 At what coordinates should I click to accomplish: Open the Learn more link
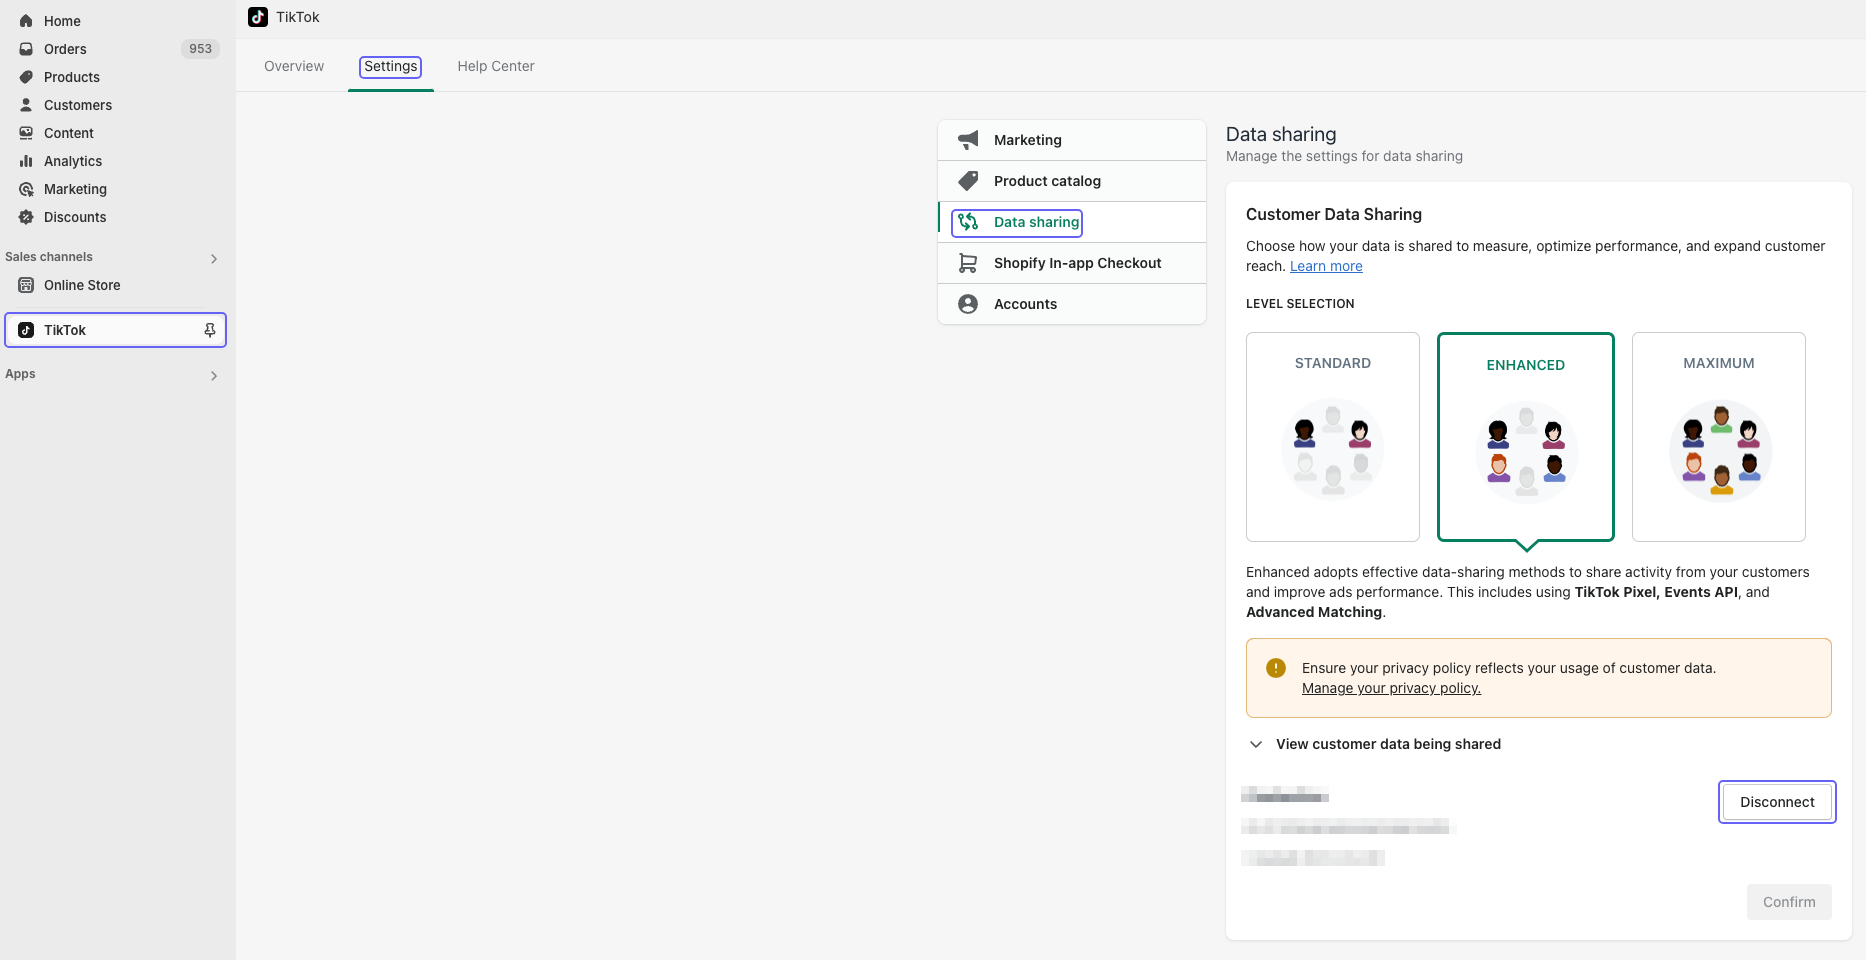[1326, 266]
